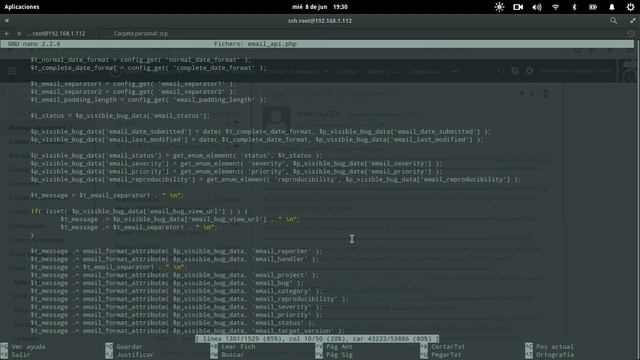Image resolution: width=640 pixels, height=360 pixels.
Task: Open the Aplicaciones menu
Action: (22, 7)
